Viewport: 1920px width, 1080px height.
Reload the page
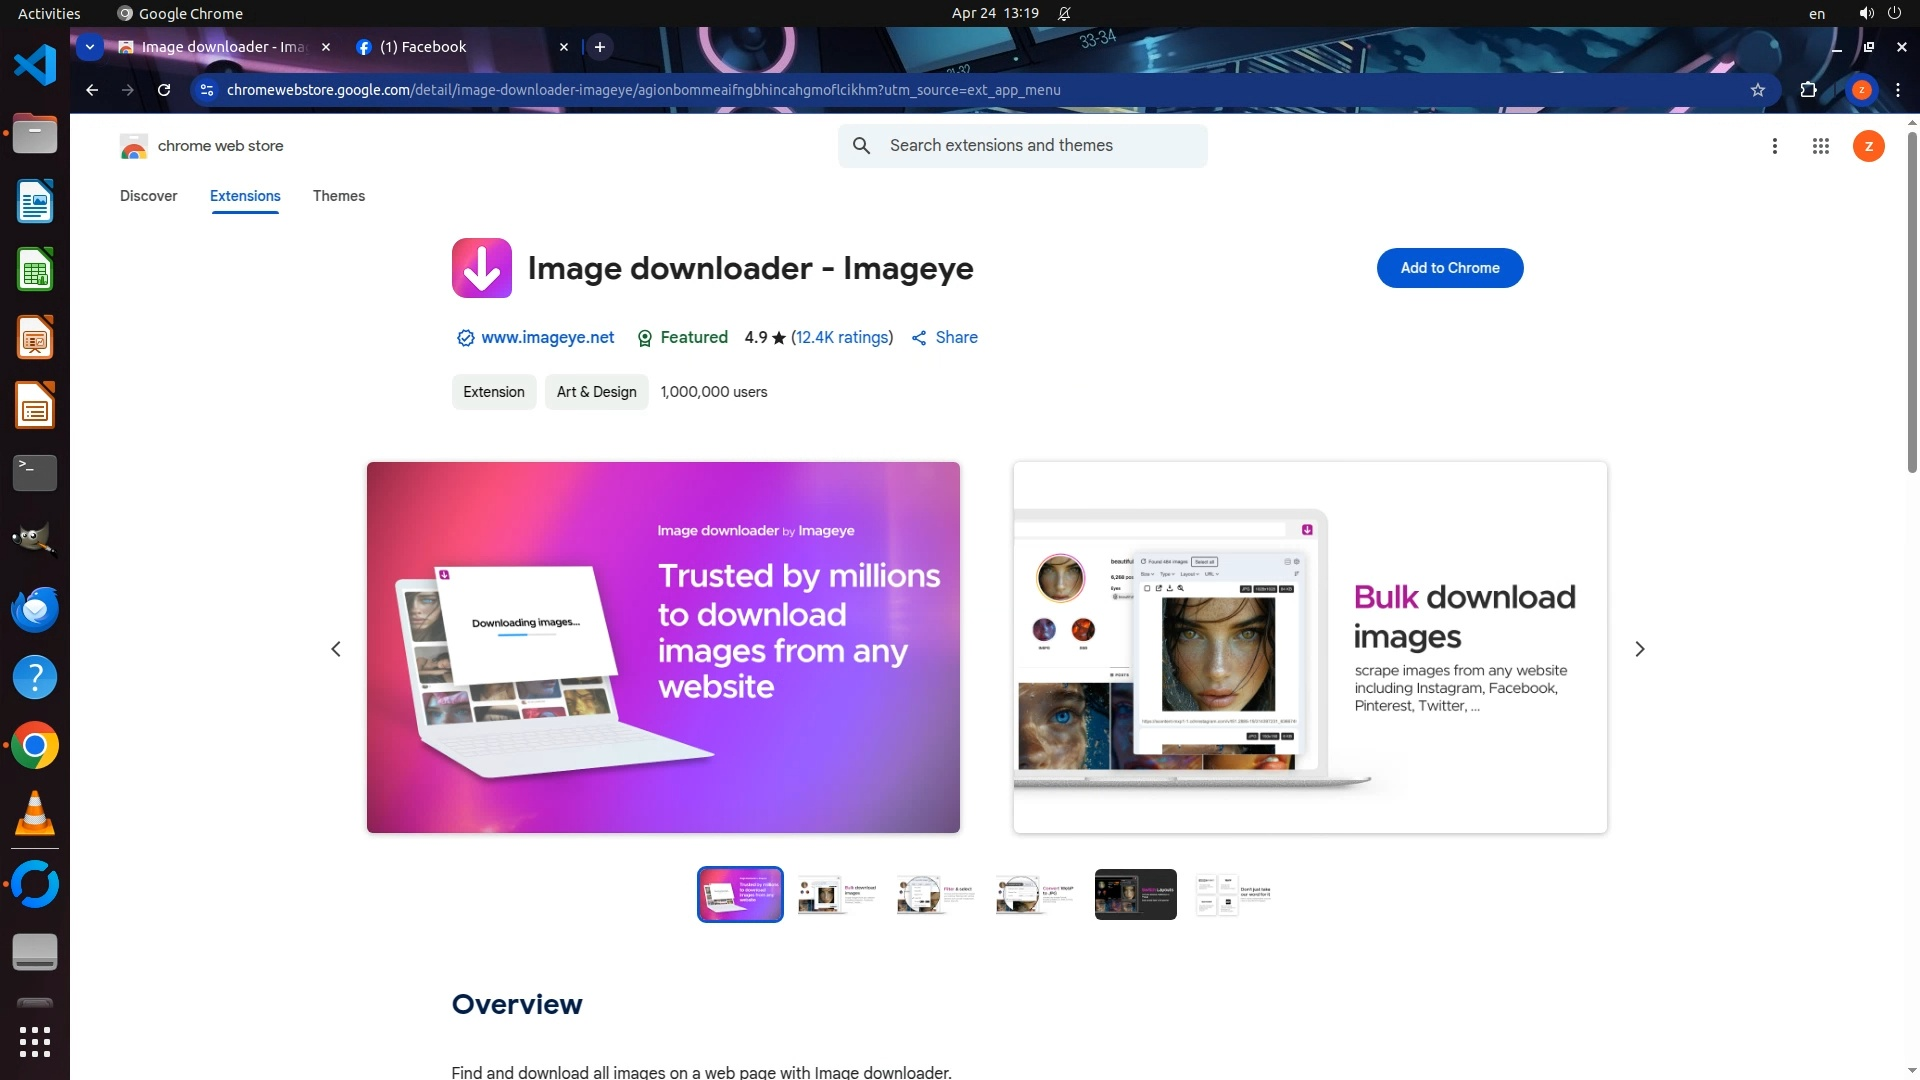(x=164, y=90)
